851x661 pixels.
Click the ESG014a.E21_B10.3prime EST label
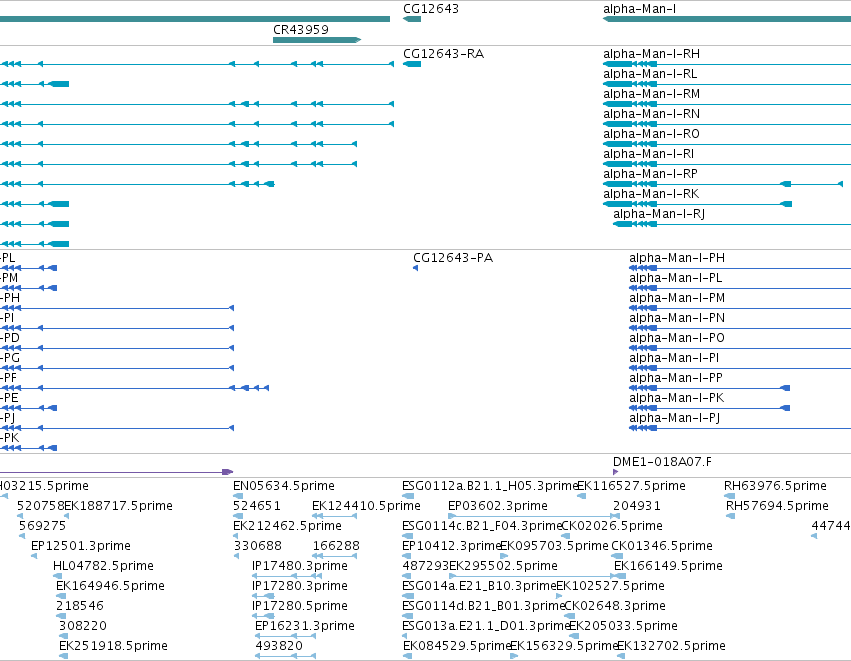pos(480,586)
